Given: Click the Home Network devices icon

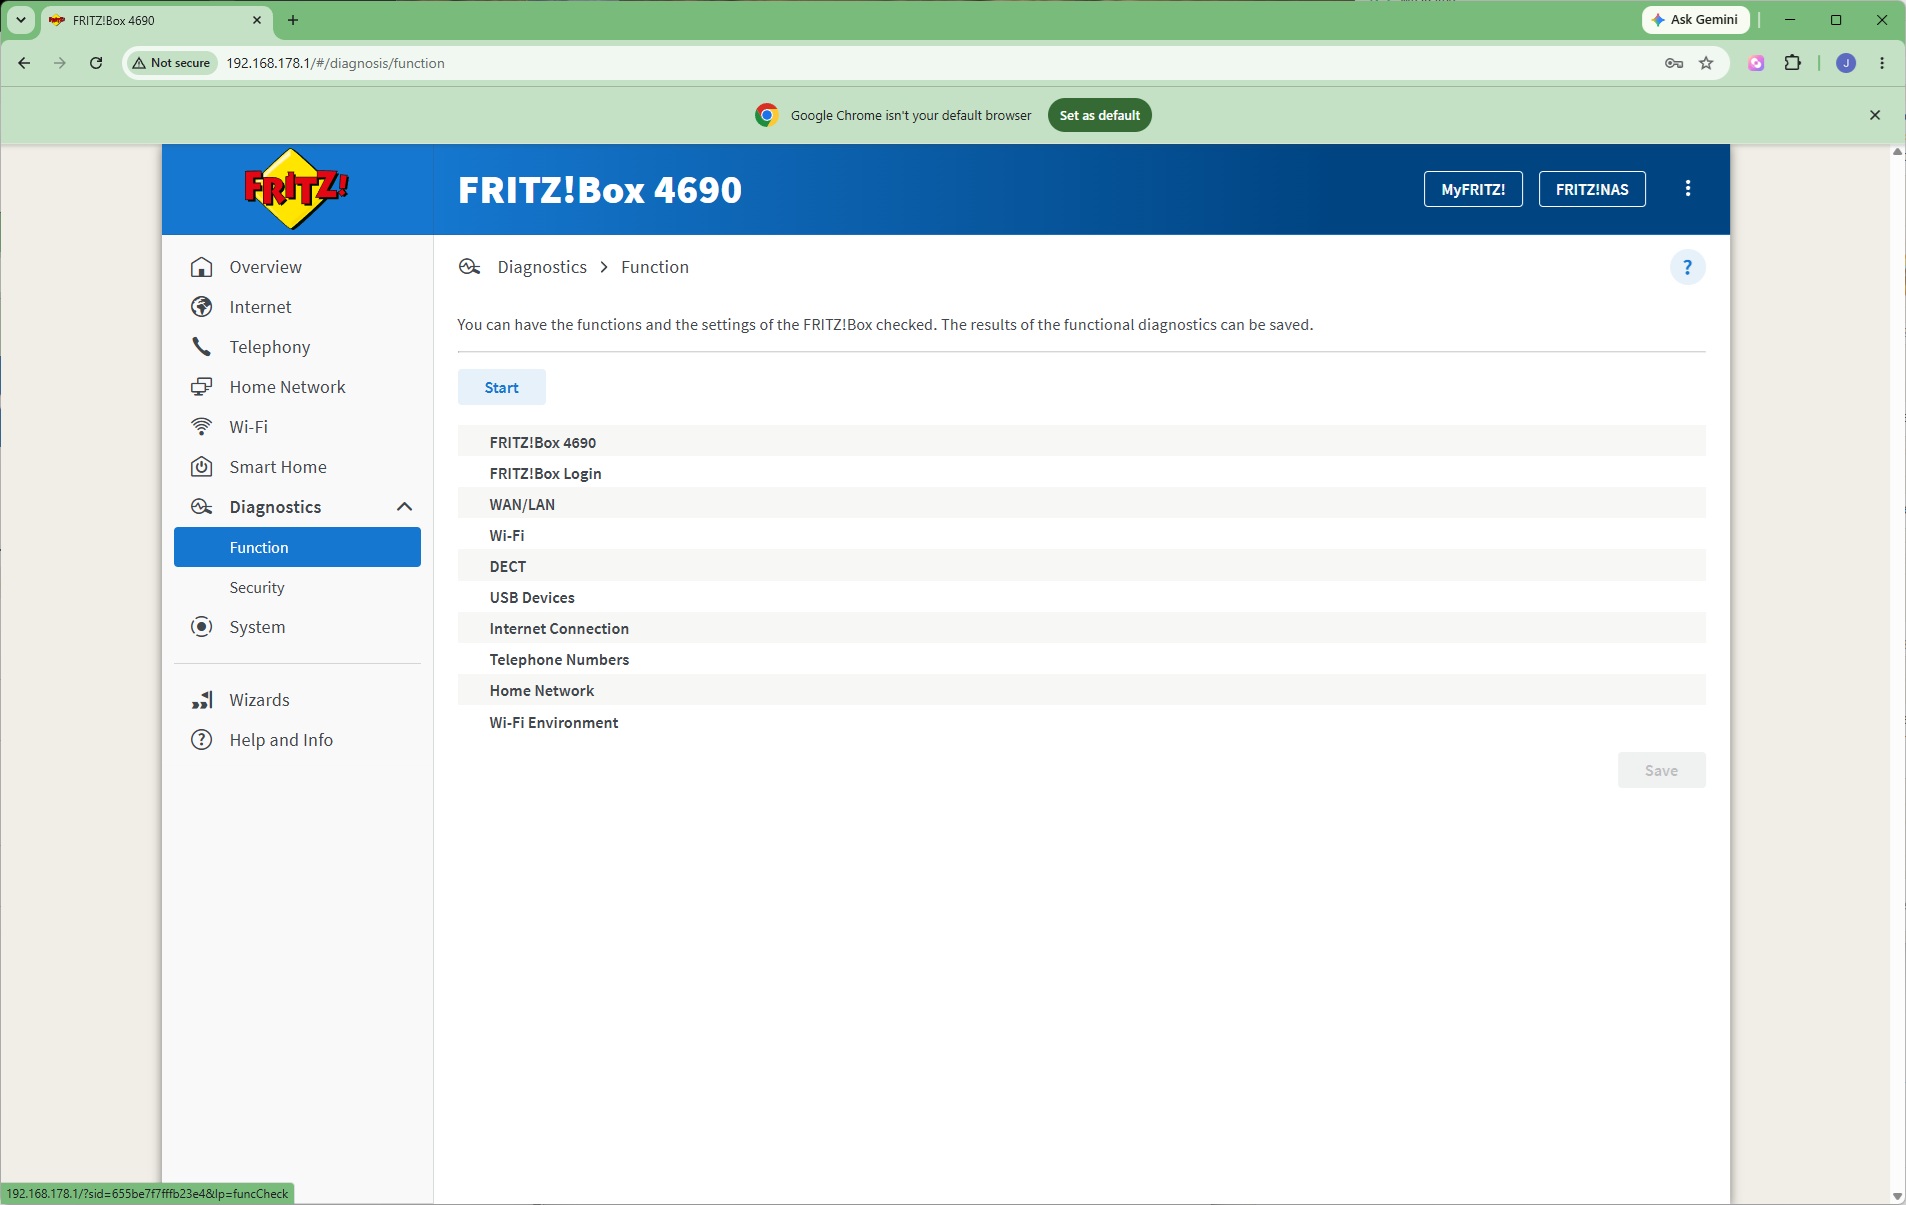Looking at the screenshot, I should 202,387.
